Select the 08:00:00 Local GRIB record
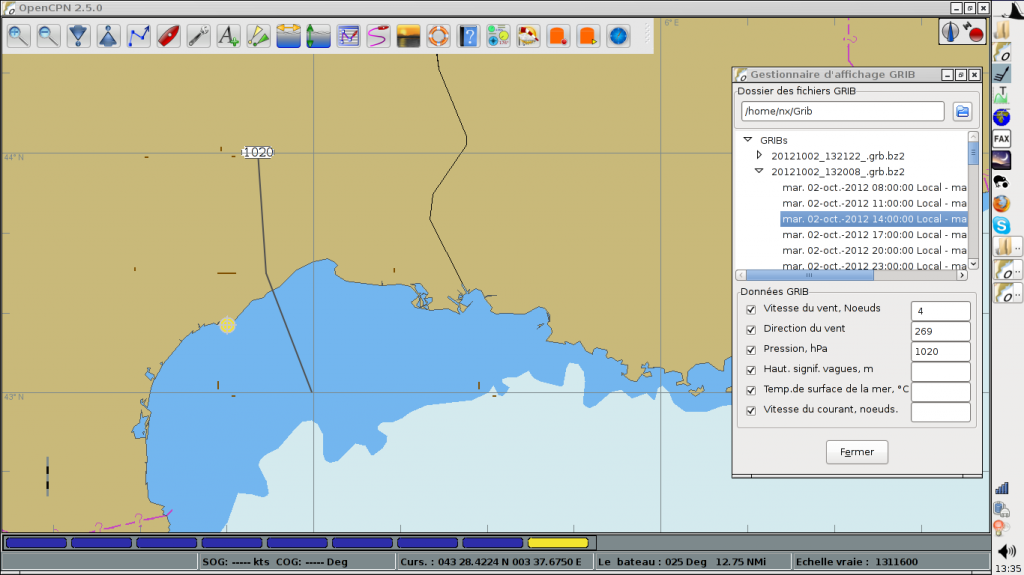 pos(874,187)
